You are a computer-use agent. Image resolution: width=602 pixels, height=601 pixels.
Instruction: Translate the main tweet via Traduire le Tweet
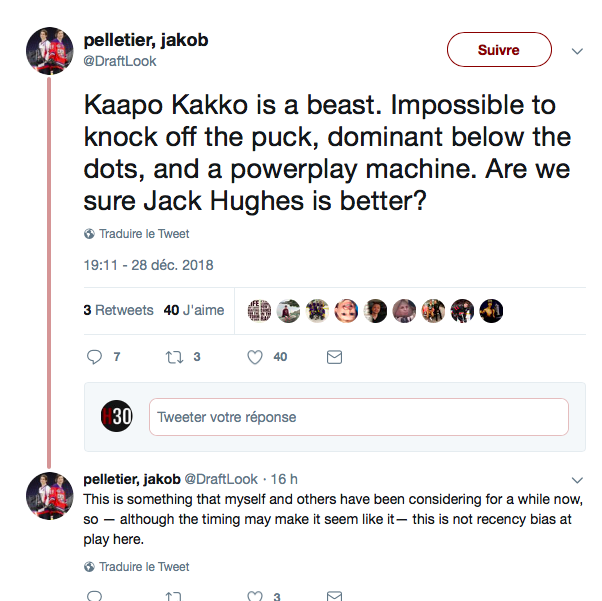pyautogui.click(x=144, y=234)
